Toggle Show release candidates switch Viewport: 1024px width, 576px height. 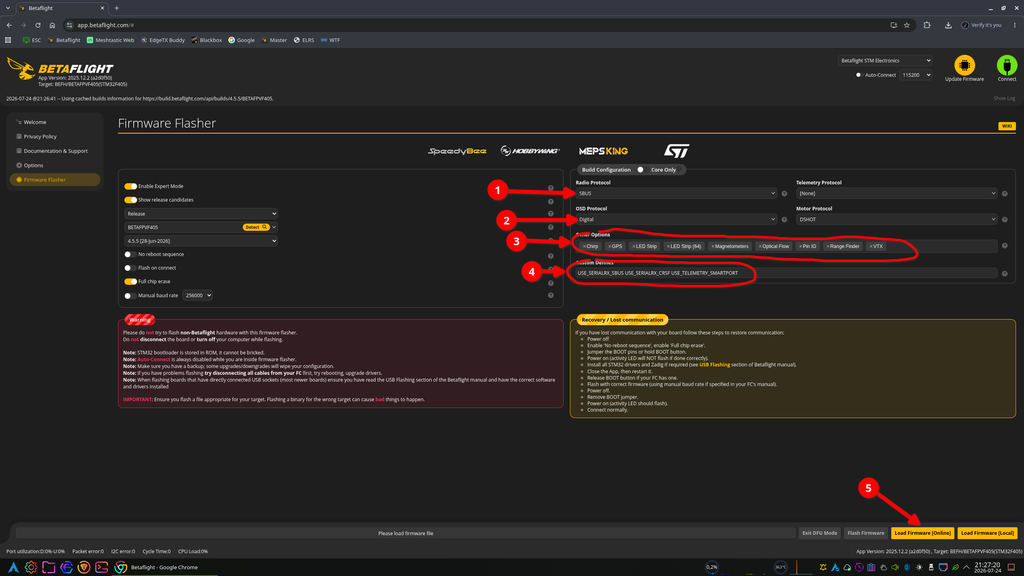[x=131, y=200]
